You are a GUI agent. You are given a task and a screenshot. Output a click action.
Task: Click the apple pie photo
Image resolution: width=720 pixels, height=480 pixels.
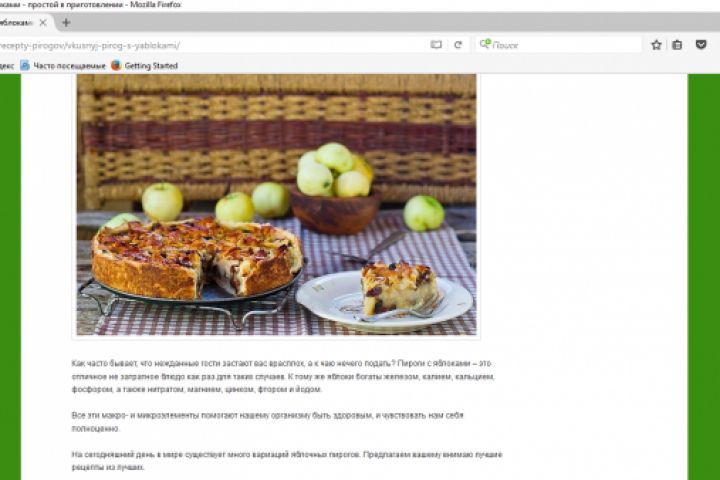click(276, 204)
